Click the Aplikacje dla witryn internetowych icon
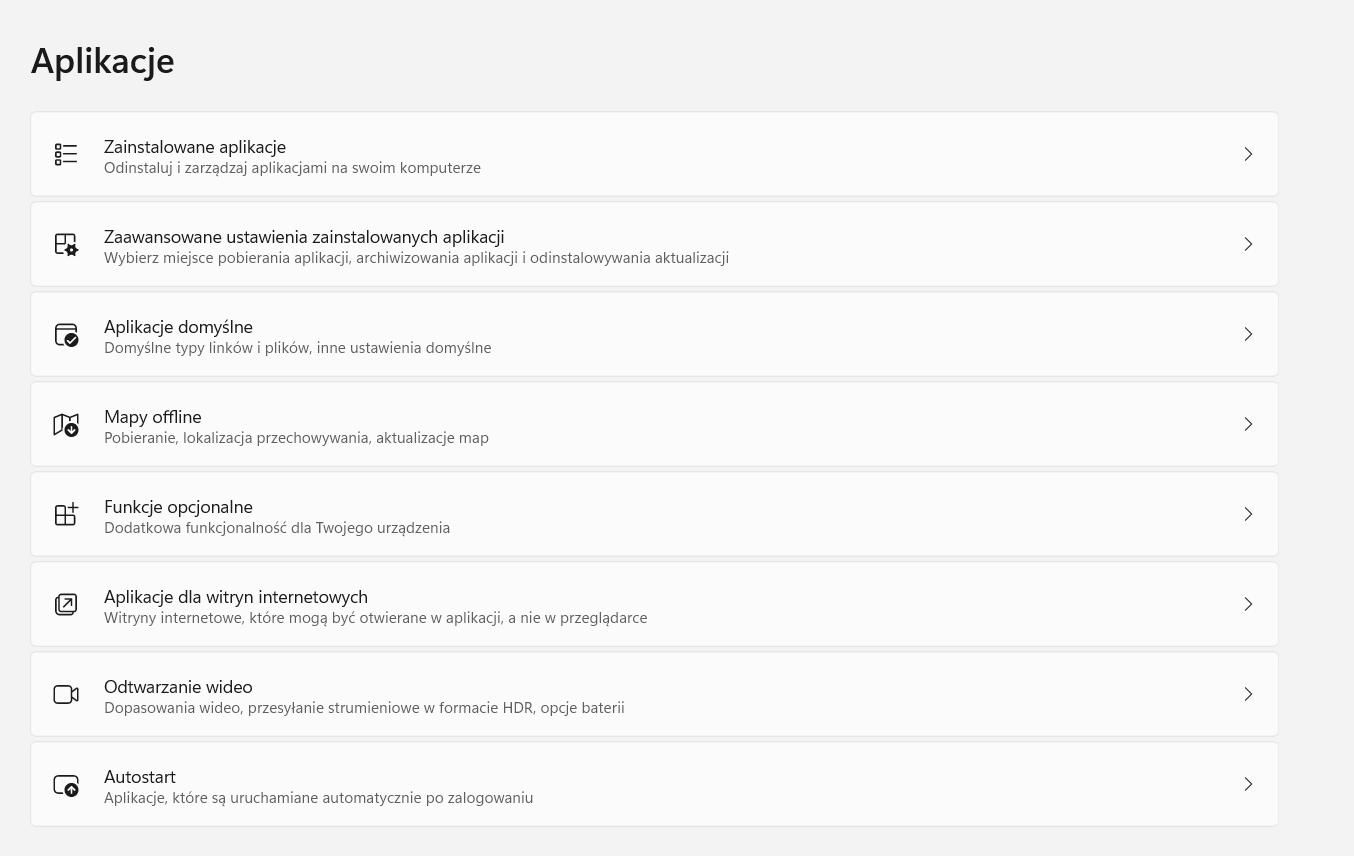The image size is (1354, 856). [x=66, y=604]
